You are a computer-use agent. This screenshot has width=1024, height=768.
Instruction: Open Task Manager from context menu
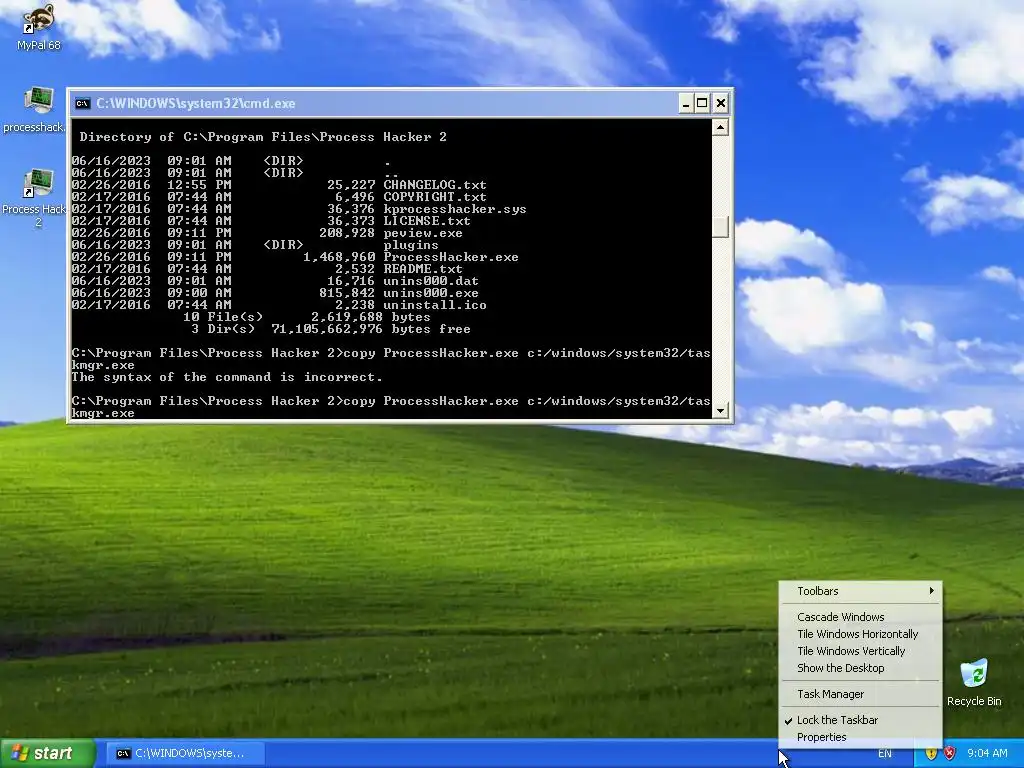(861, 694)
